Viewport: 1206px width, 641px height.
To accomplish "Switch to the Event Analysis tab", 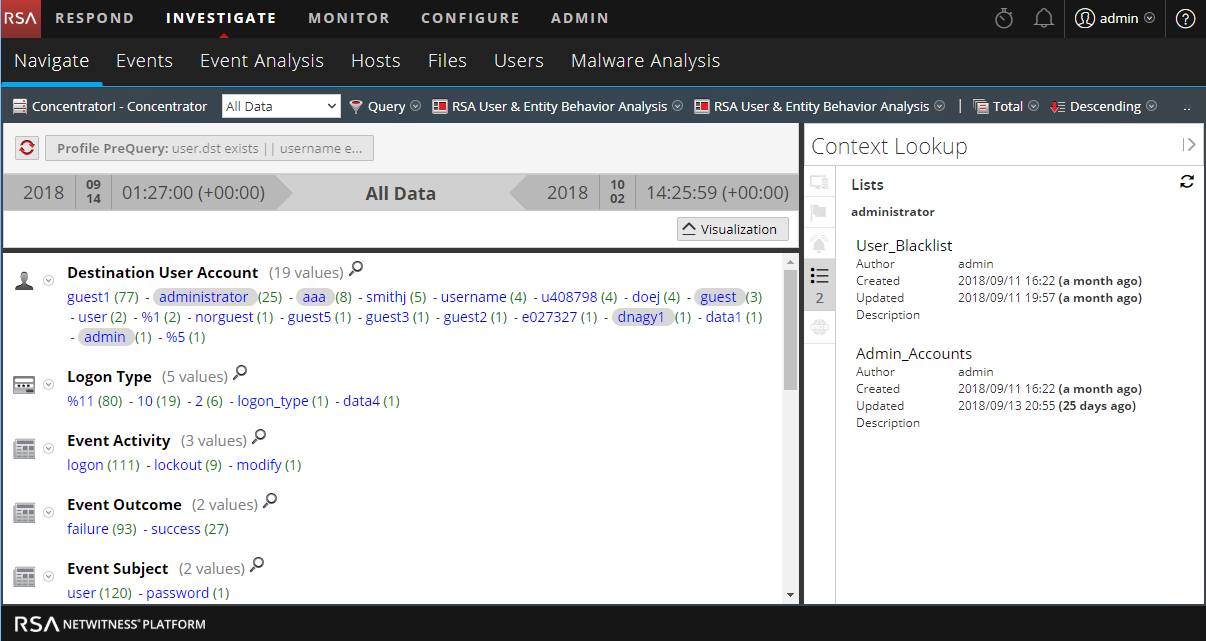I will pos(262,61).
